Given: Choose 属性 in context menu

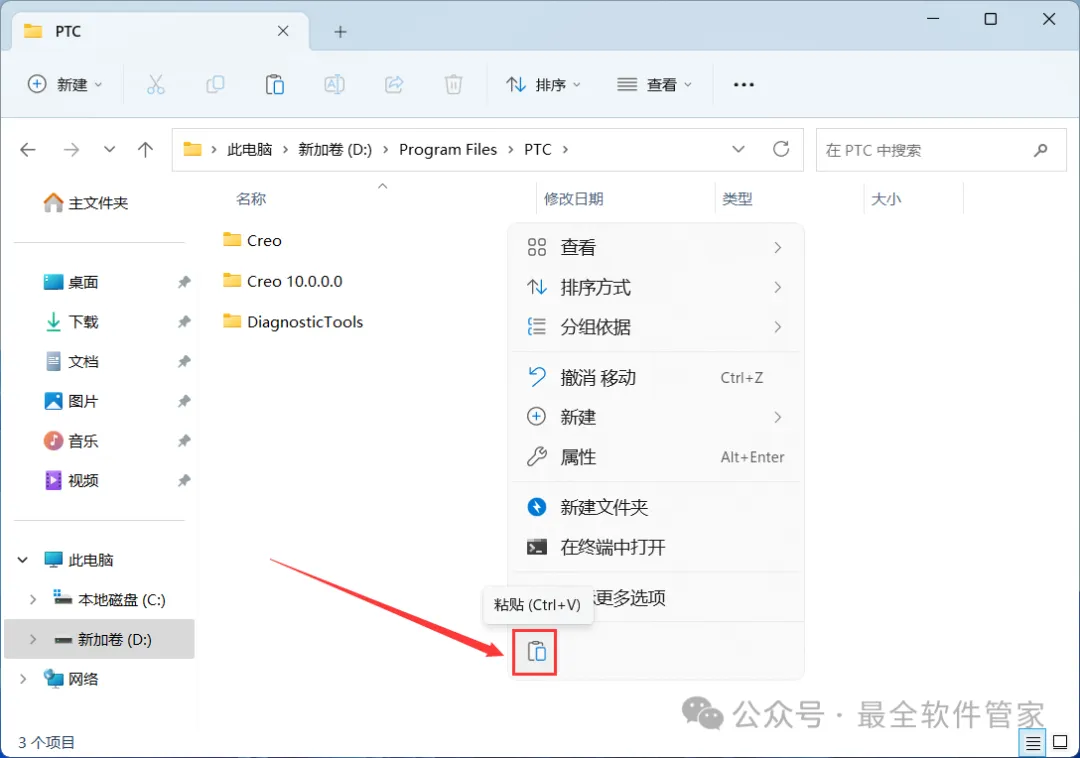Looking at the screenshot, I should pyautogui.click(x=656, y=457).
